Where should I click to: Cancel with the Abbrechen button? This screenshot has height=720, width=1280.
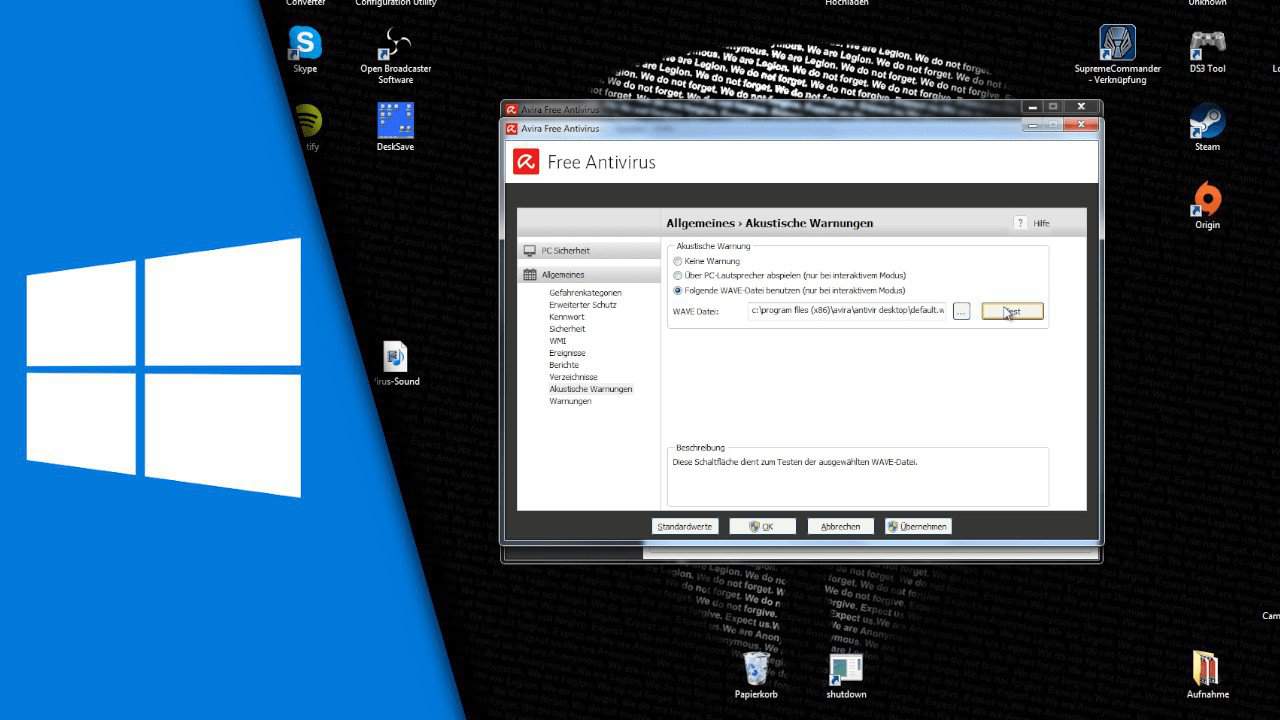[840, 526]
